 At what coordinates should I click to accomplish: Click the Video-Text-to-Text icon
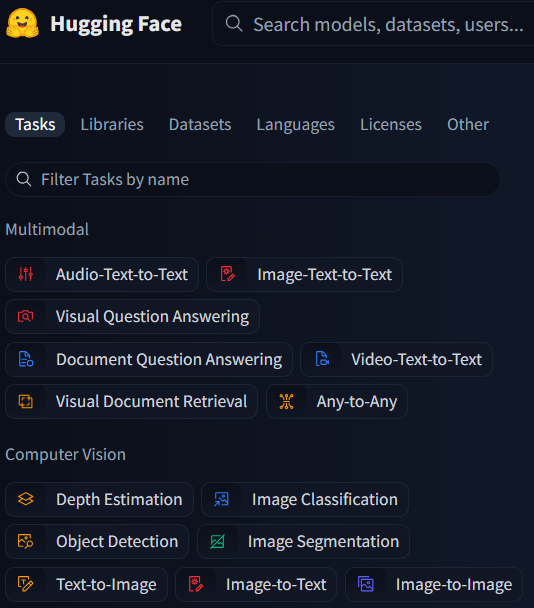click(322, 359)
